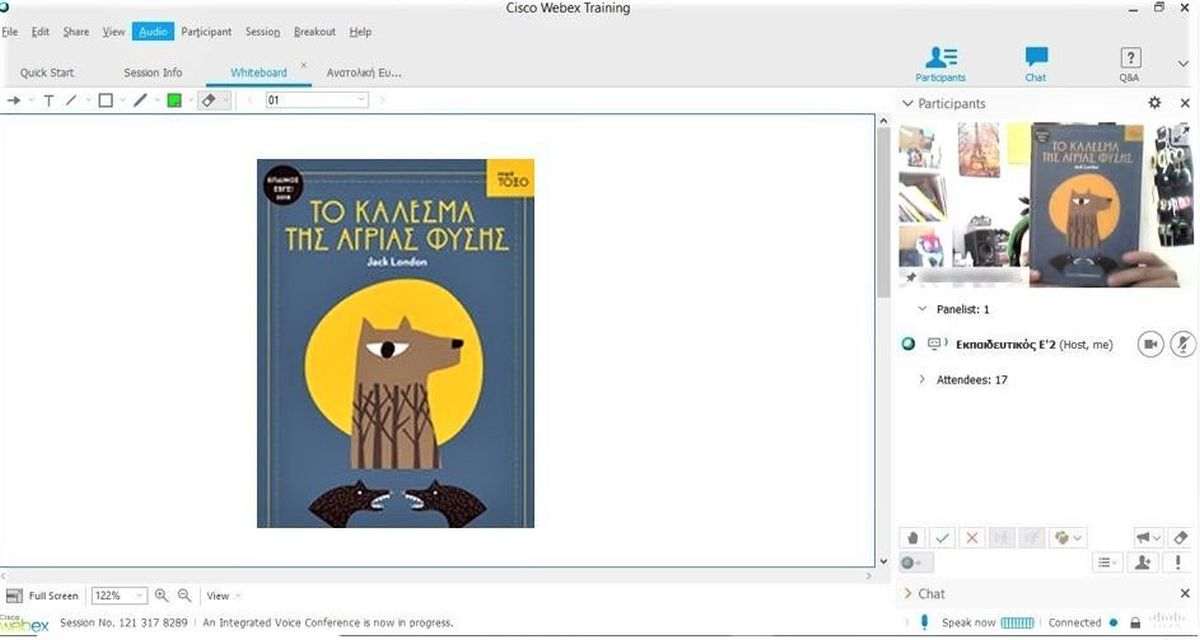Viewport: 1200px width, 640px height.
Task: Click the Yes checkmark feedback button
Action: 942,538
